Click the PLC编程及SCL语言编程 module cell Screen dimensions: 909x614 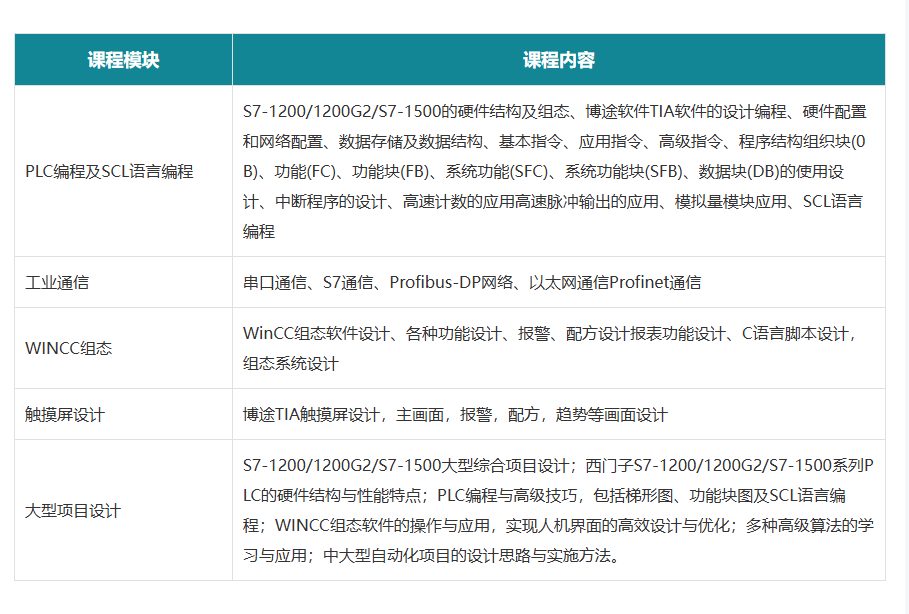pos(123,171)
